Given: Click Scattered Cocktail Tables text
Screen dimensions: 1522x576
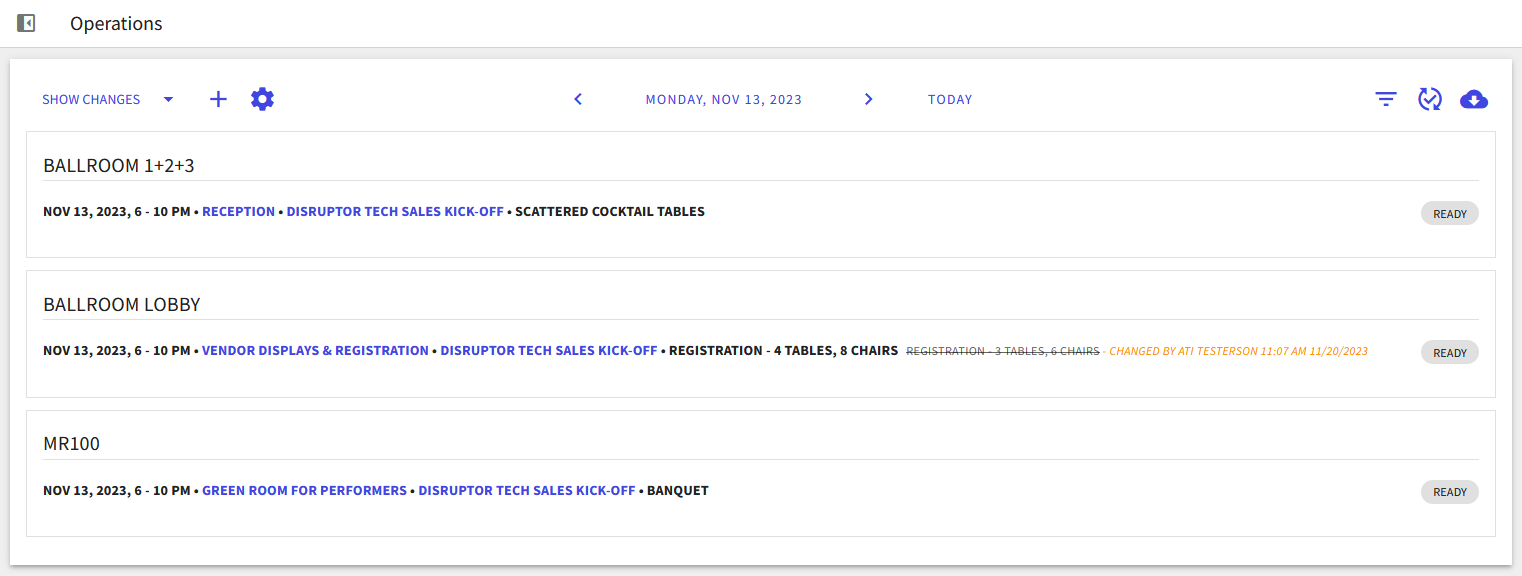Looking at the screenshot, I should [x=610, y=212].
